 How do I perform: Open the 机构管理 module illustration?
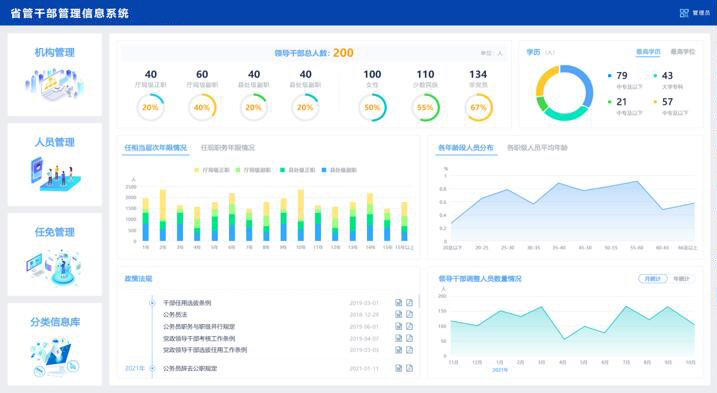tap(54, 84)
